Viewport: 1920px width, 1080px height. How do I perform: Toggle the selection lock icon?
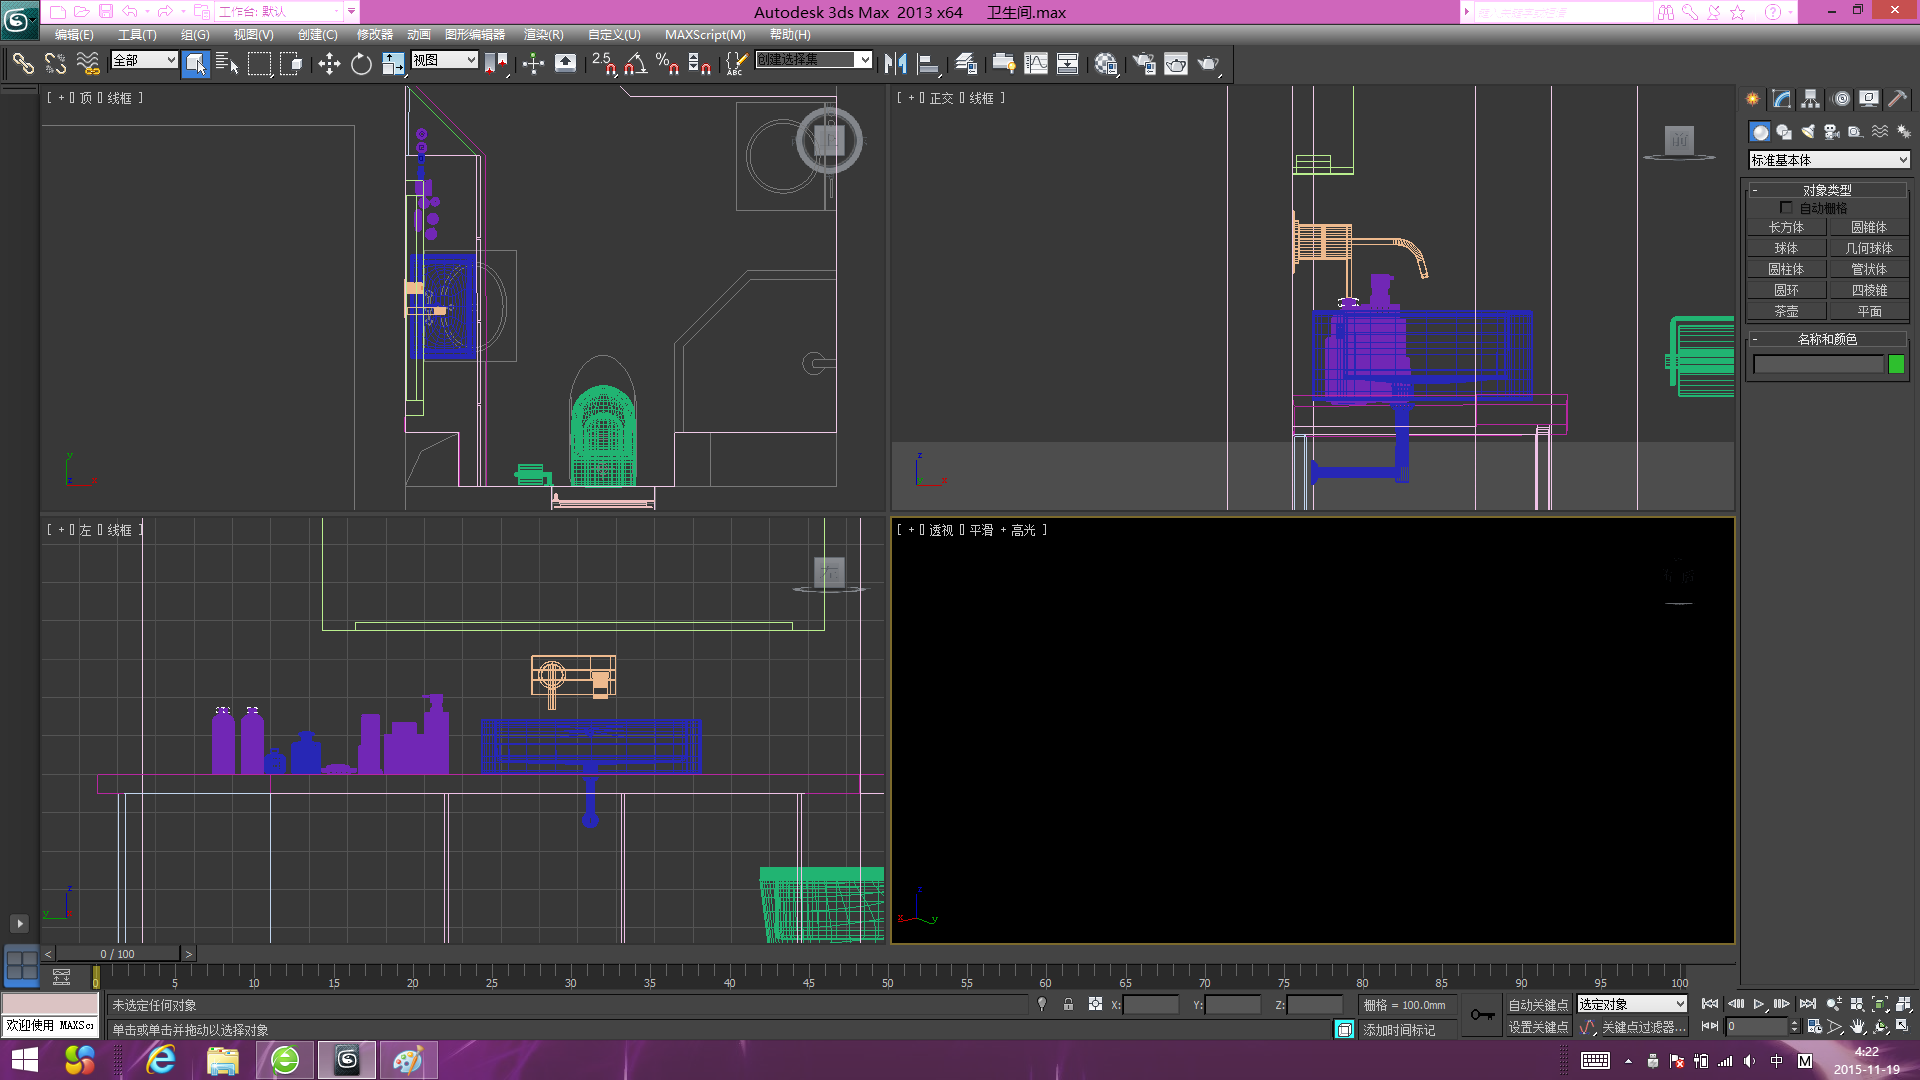(x=1068, y=1004)
